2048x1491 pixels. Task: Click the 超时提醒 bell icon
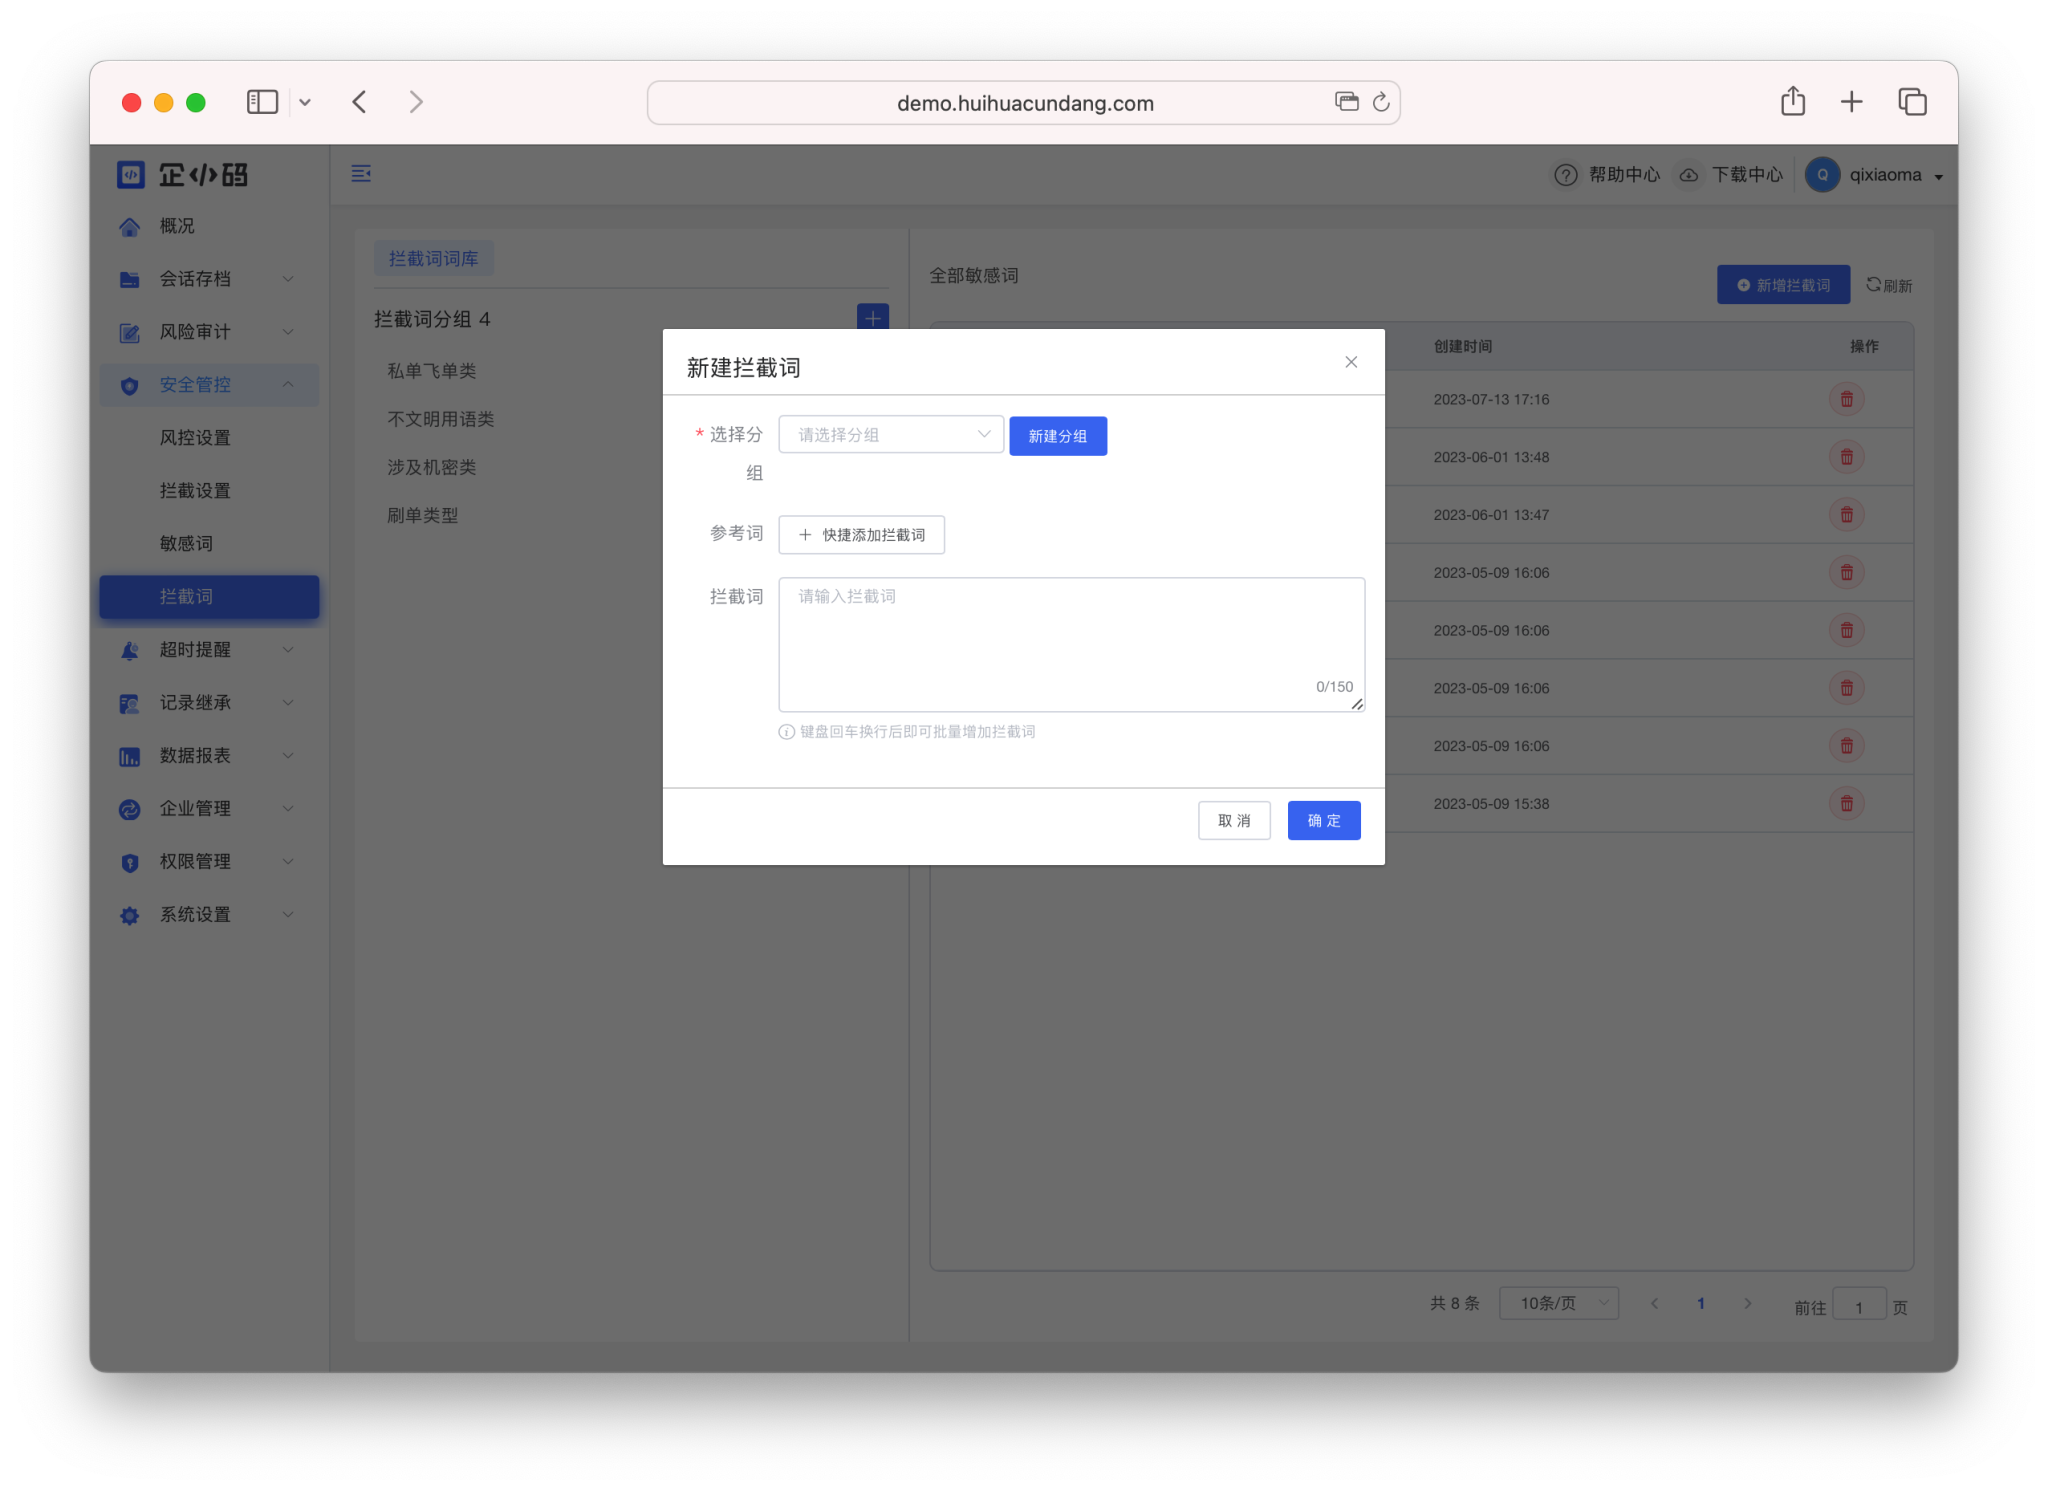tap(129, 651)
